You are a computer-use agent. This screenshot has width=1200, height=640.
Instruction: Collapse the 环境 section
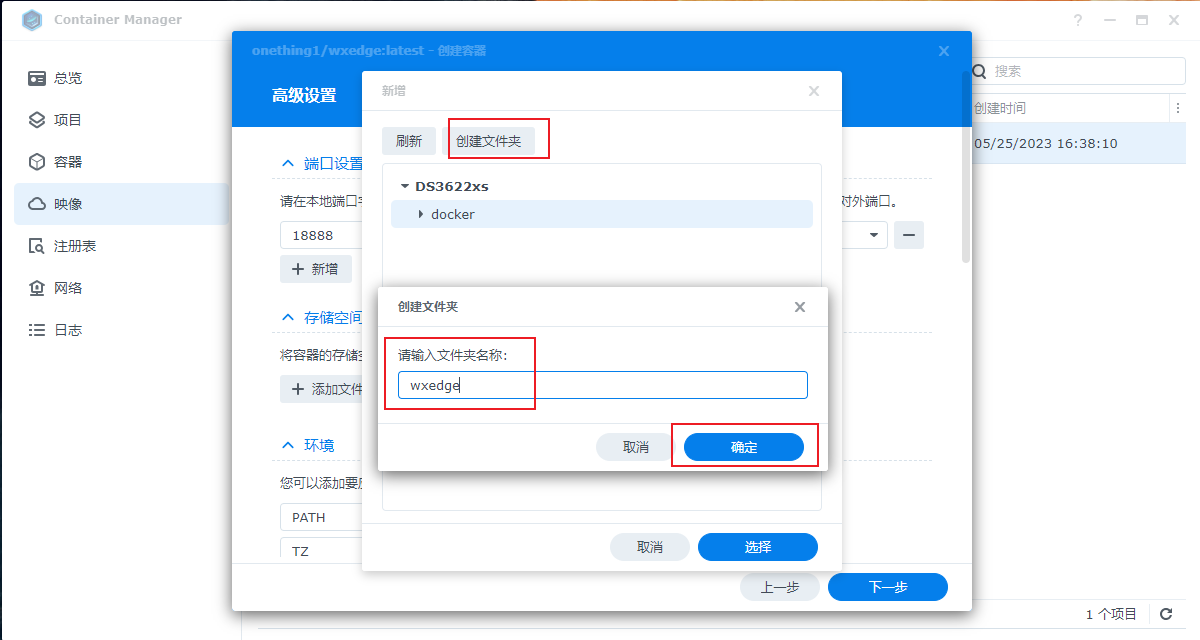[x=288, y=445]
